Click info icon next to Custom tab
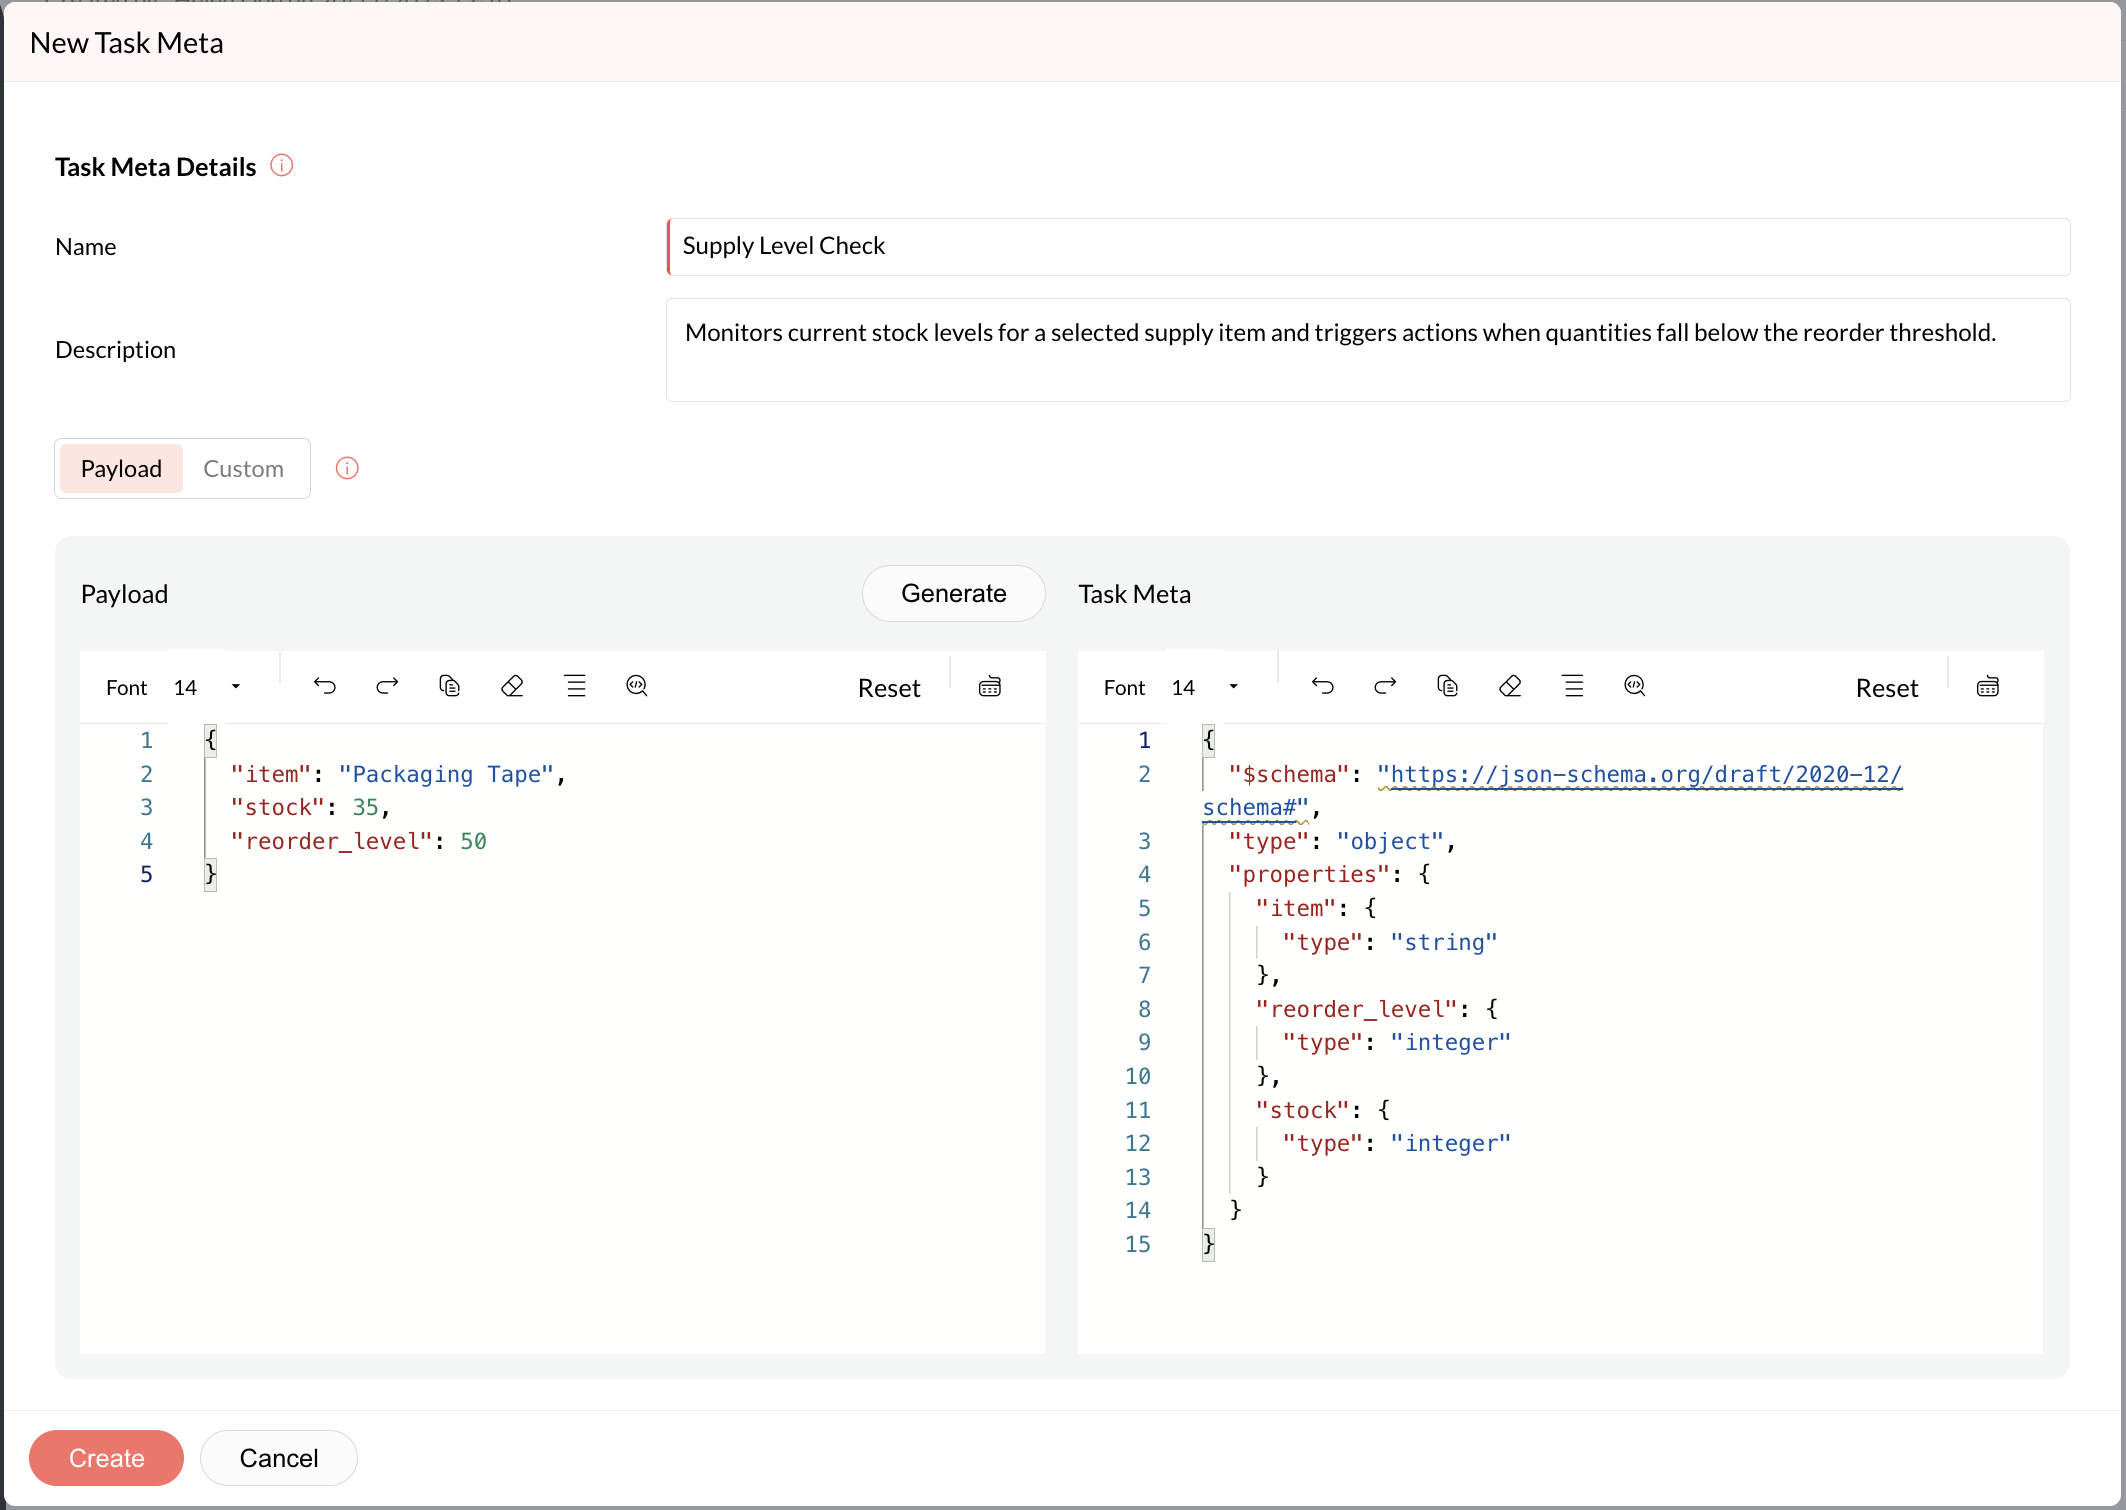This screenshot has width=2126, height=1510. click(x=347, y=468)
